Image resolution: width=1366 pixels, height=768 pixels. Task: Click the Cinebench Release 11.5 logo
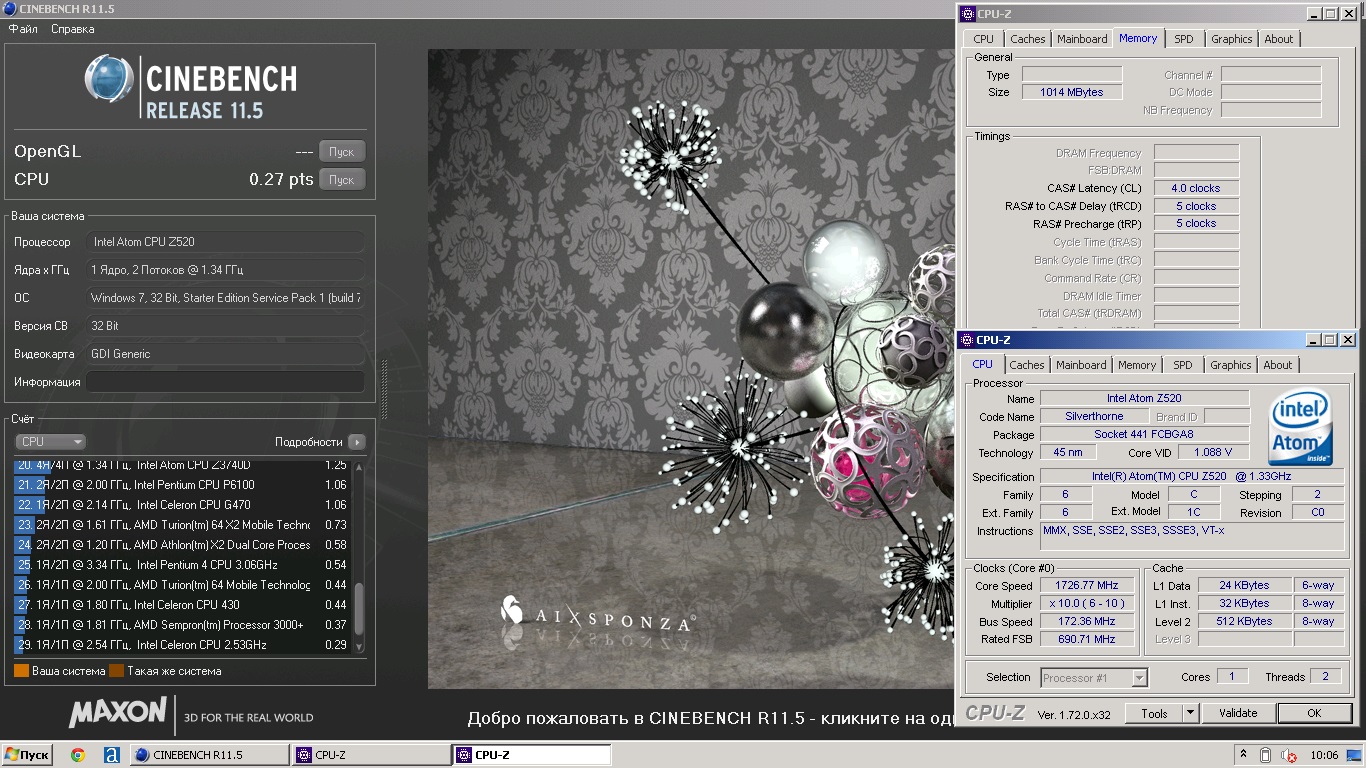(191, 87)
